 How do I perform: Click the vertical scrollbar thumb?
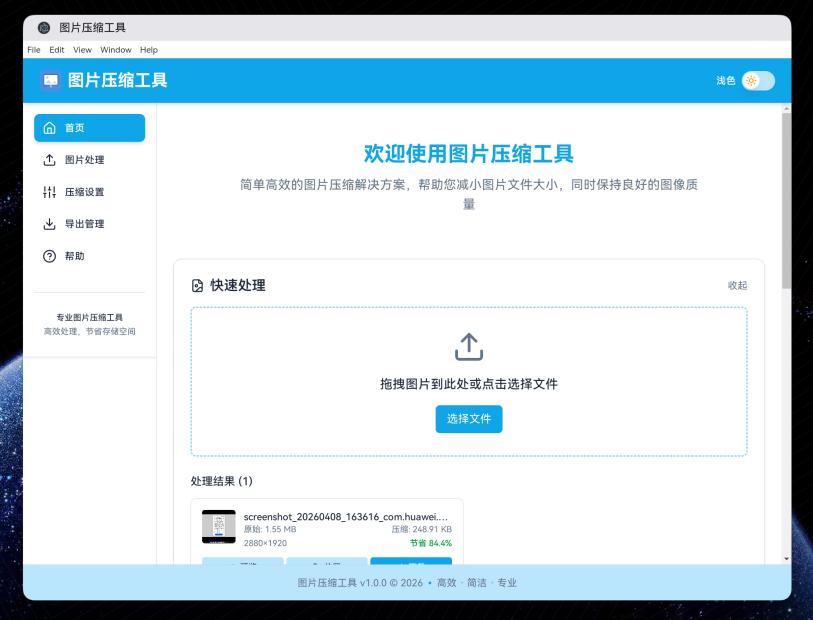[x=787, y=201]
